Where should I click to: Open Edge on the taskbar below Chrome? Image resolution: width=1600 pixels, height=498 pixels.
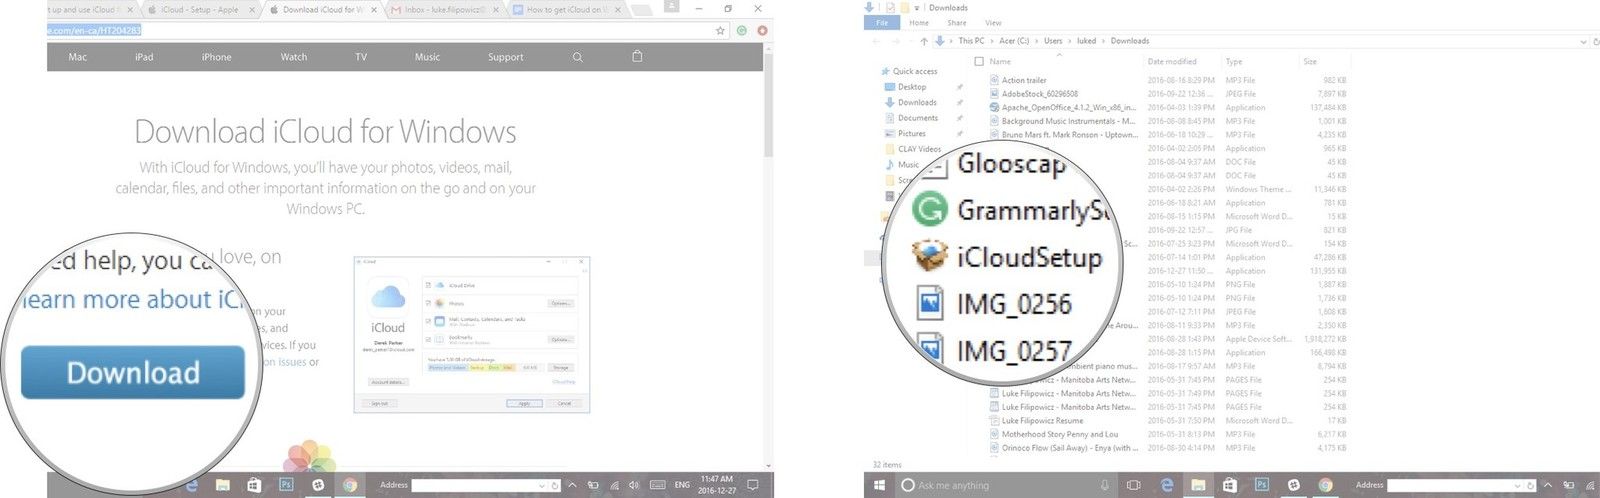click(191, 485)
